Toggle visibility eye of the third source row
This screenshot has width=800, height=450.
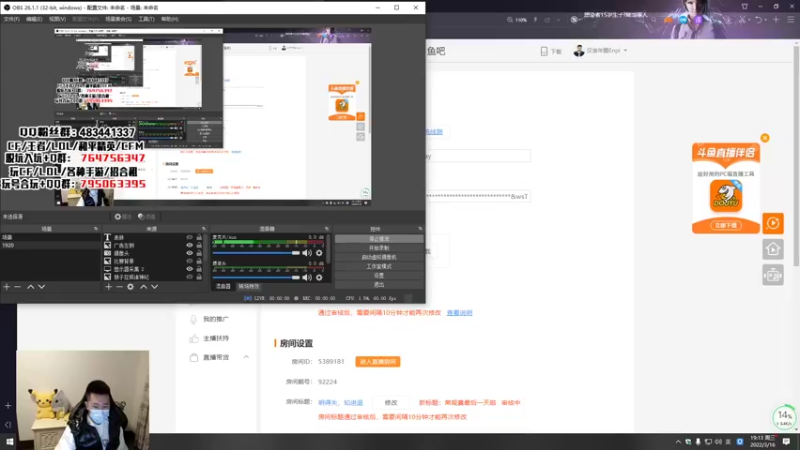(x=189, y=253)
